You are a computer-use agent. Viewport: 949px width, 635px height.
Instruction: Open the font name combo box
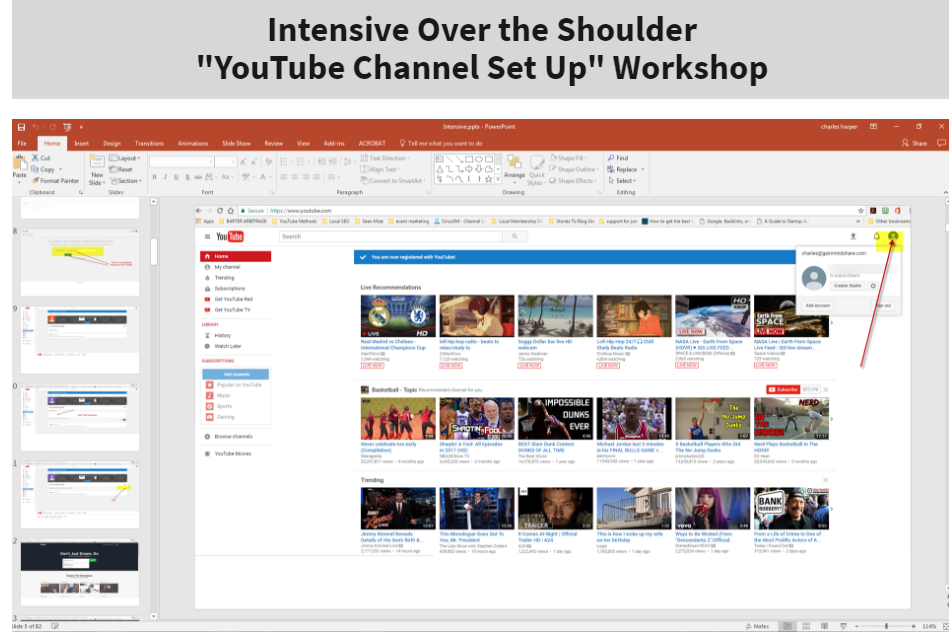point(182,162)
